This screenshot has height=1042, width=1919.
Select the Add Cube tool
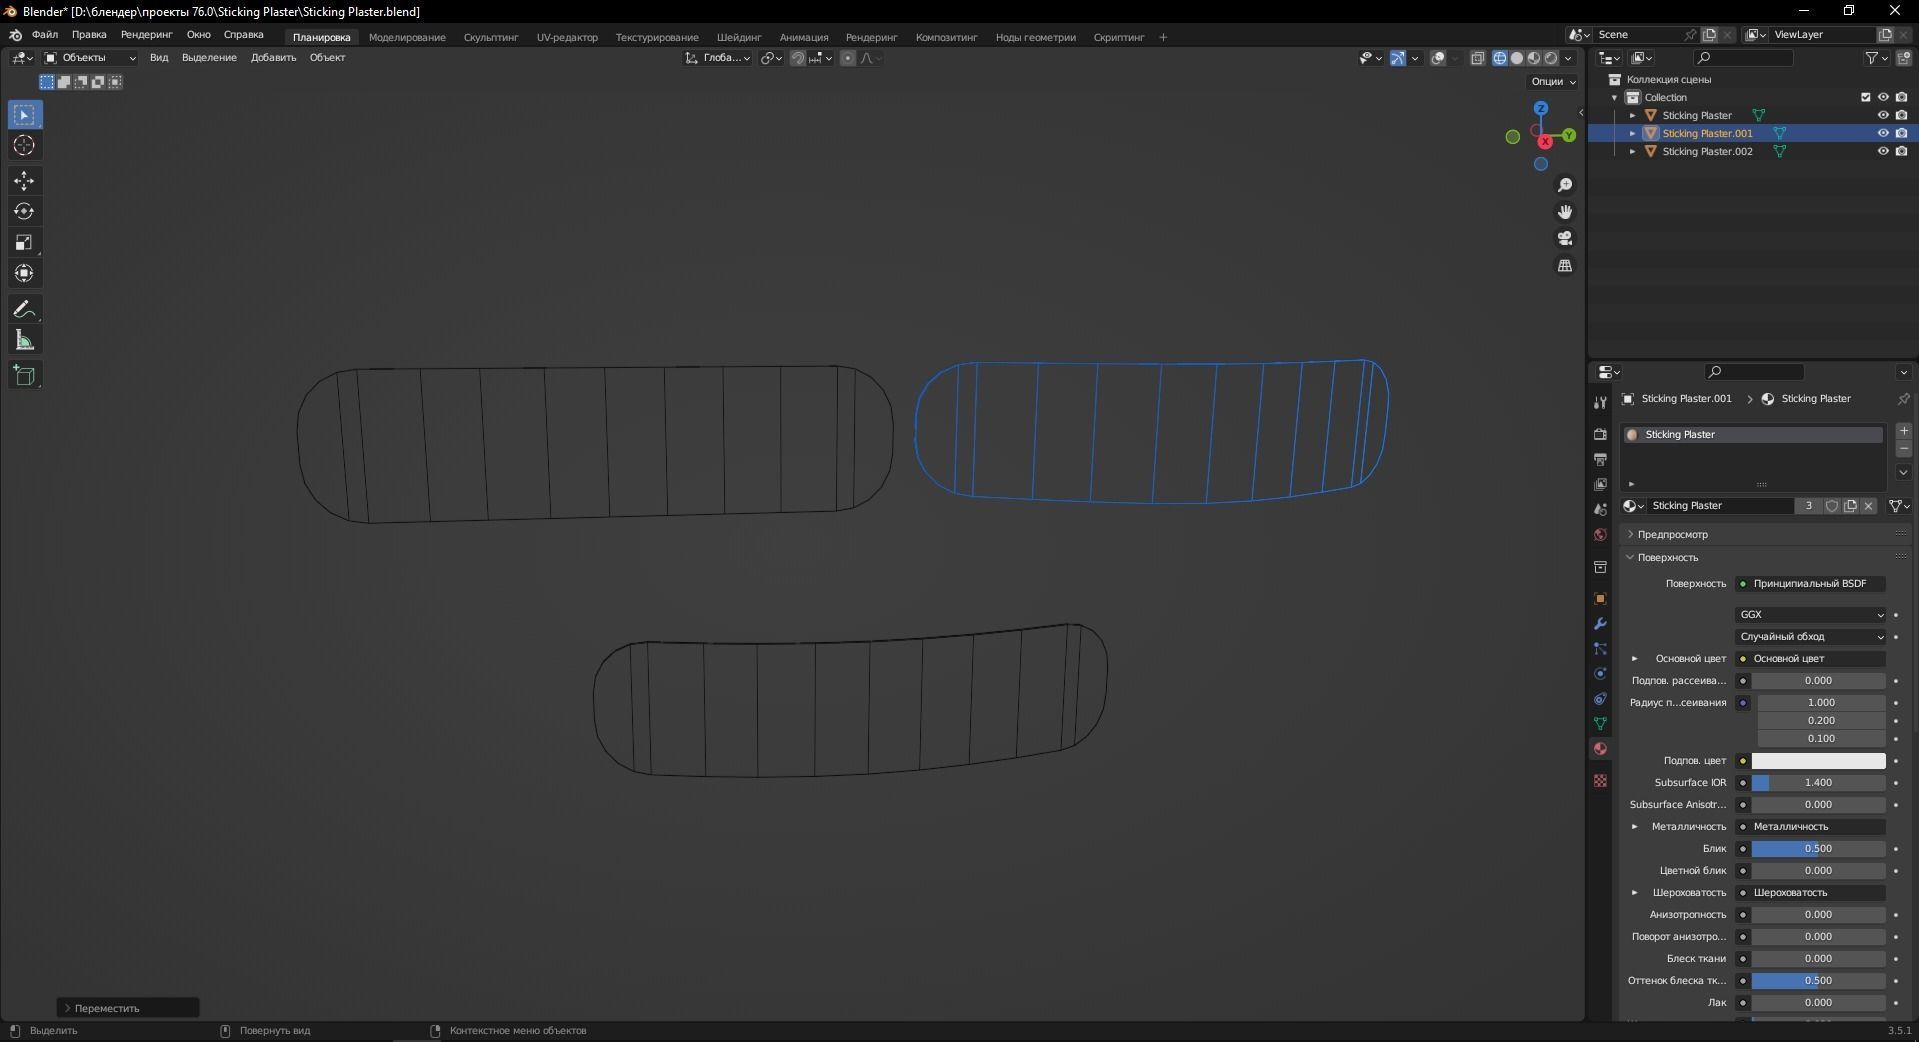25,376
